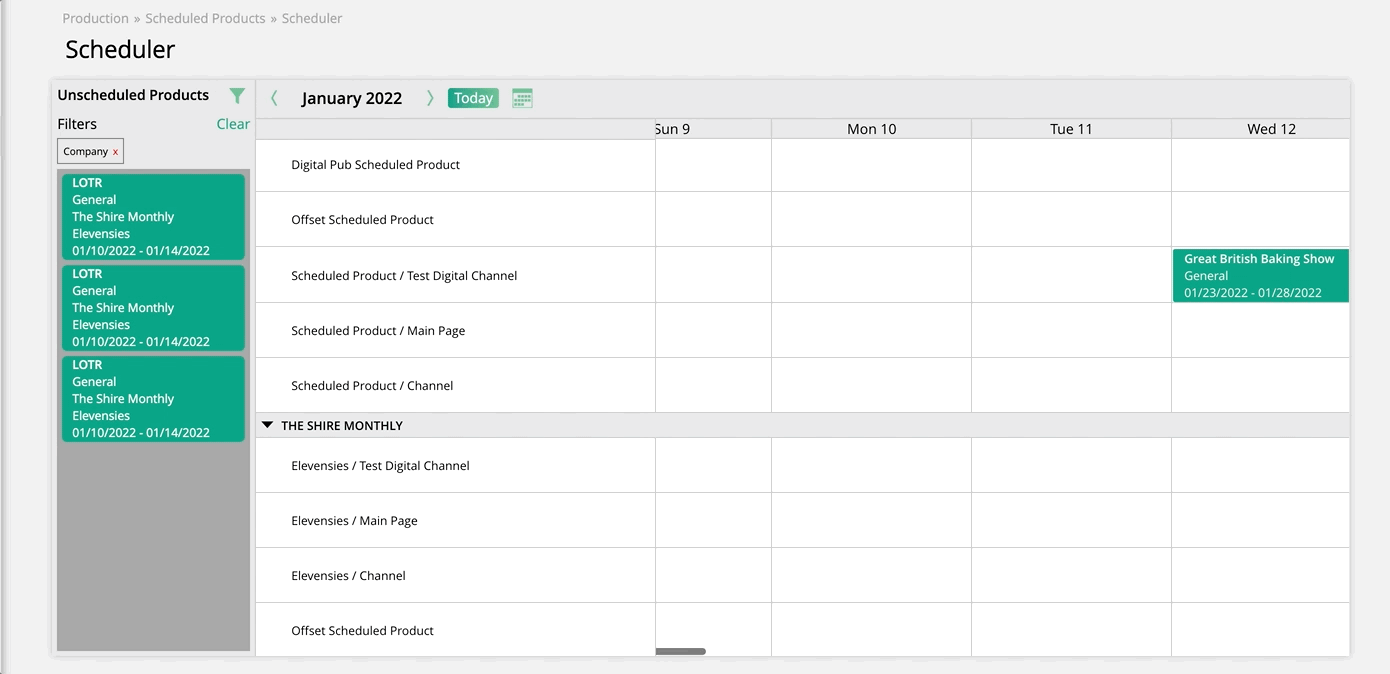Select the Great British Baking Show event
Screen dimensions: 1390x674
pos(1260,275)
